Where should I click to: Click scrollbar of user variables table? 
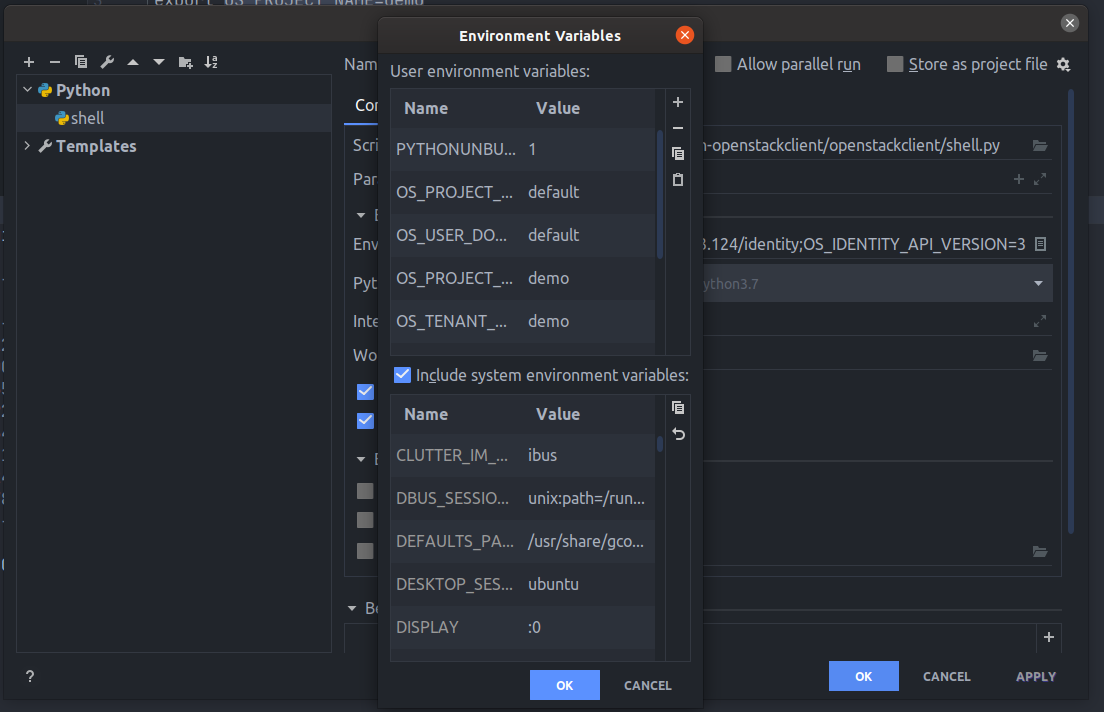[x=660, y=194]
